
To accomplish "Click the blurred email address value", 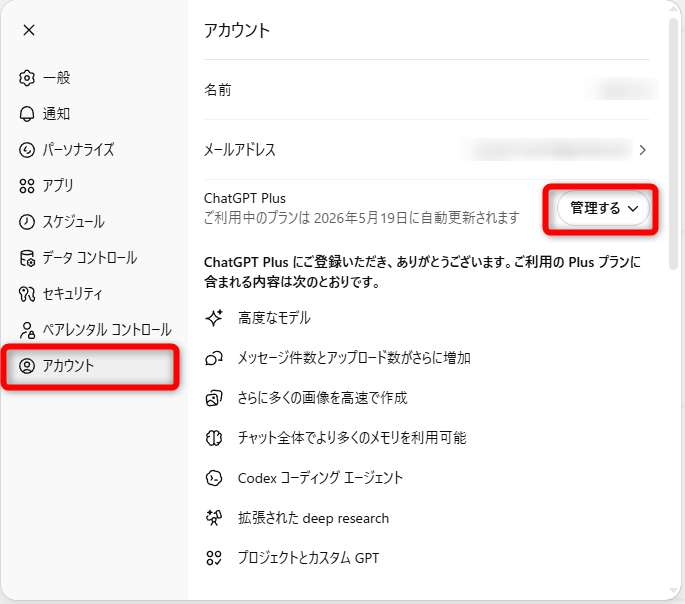I will click(546, 150).
